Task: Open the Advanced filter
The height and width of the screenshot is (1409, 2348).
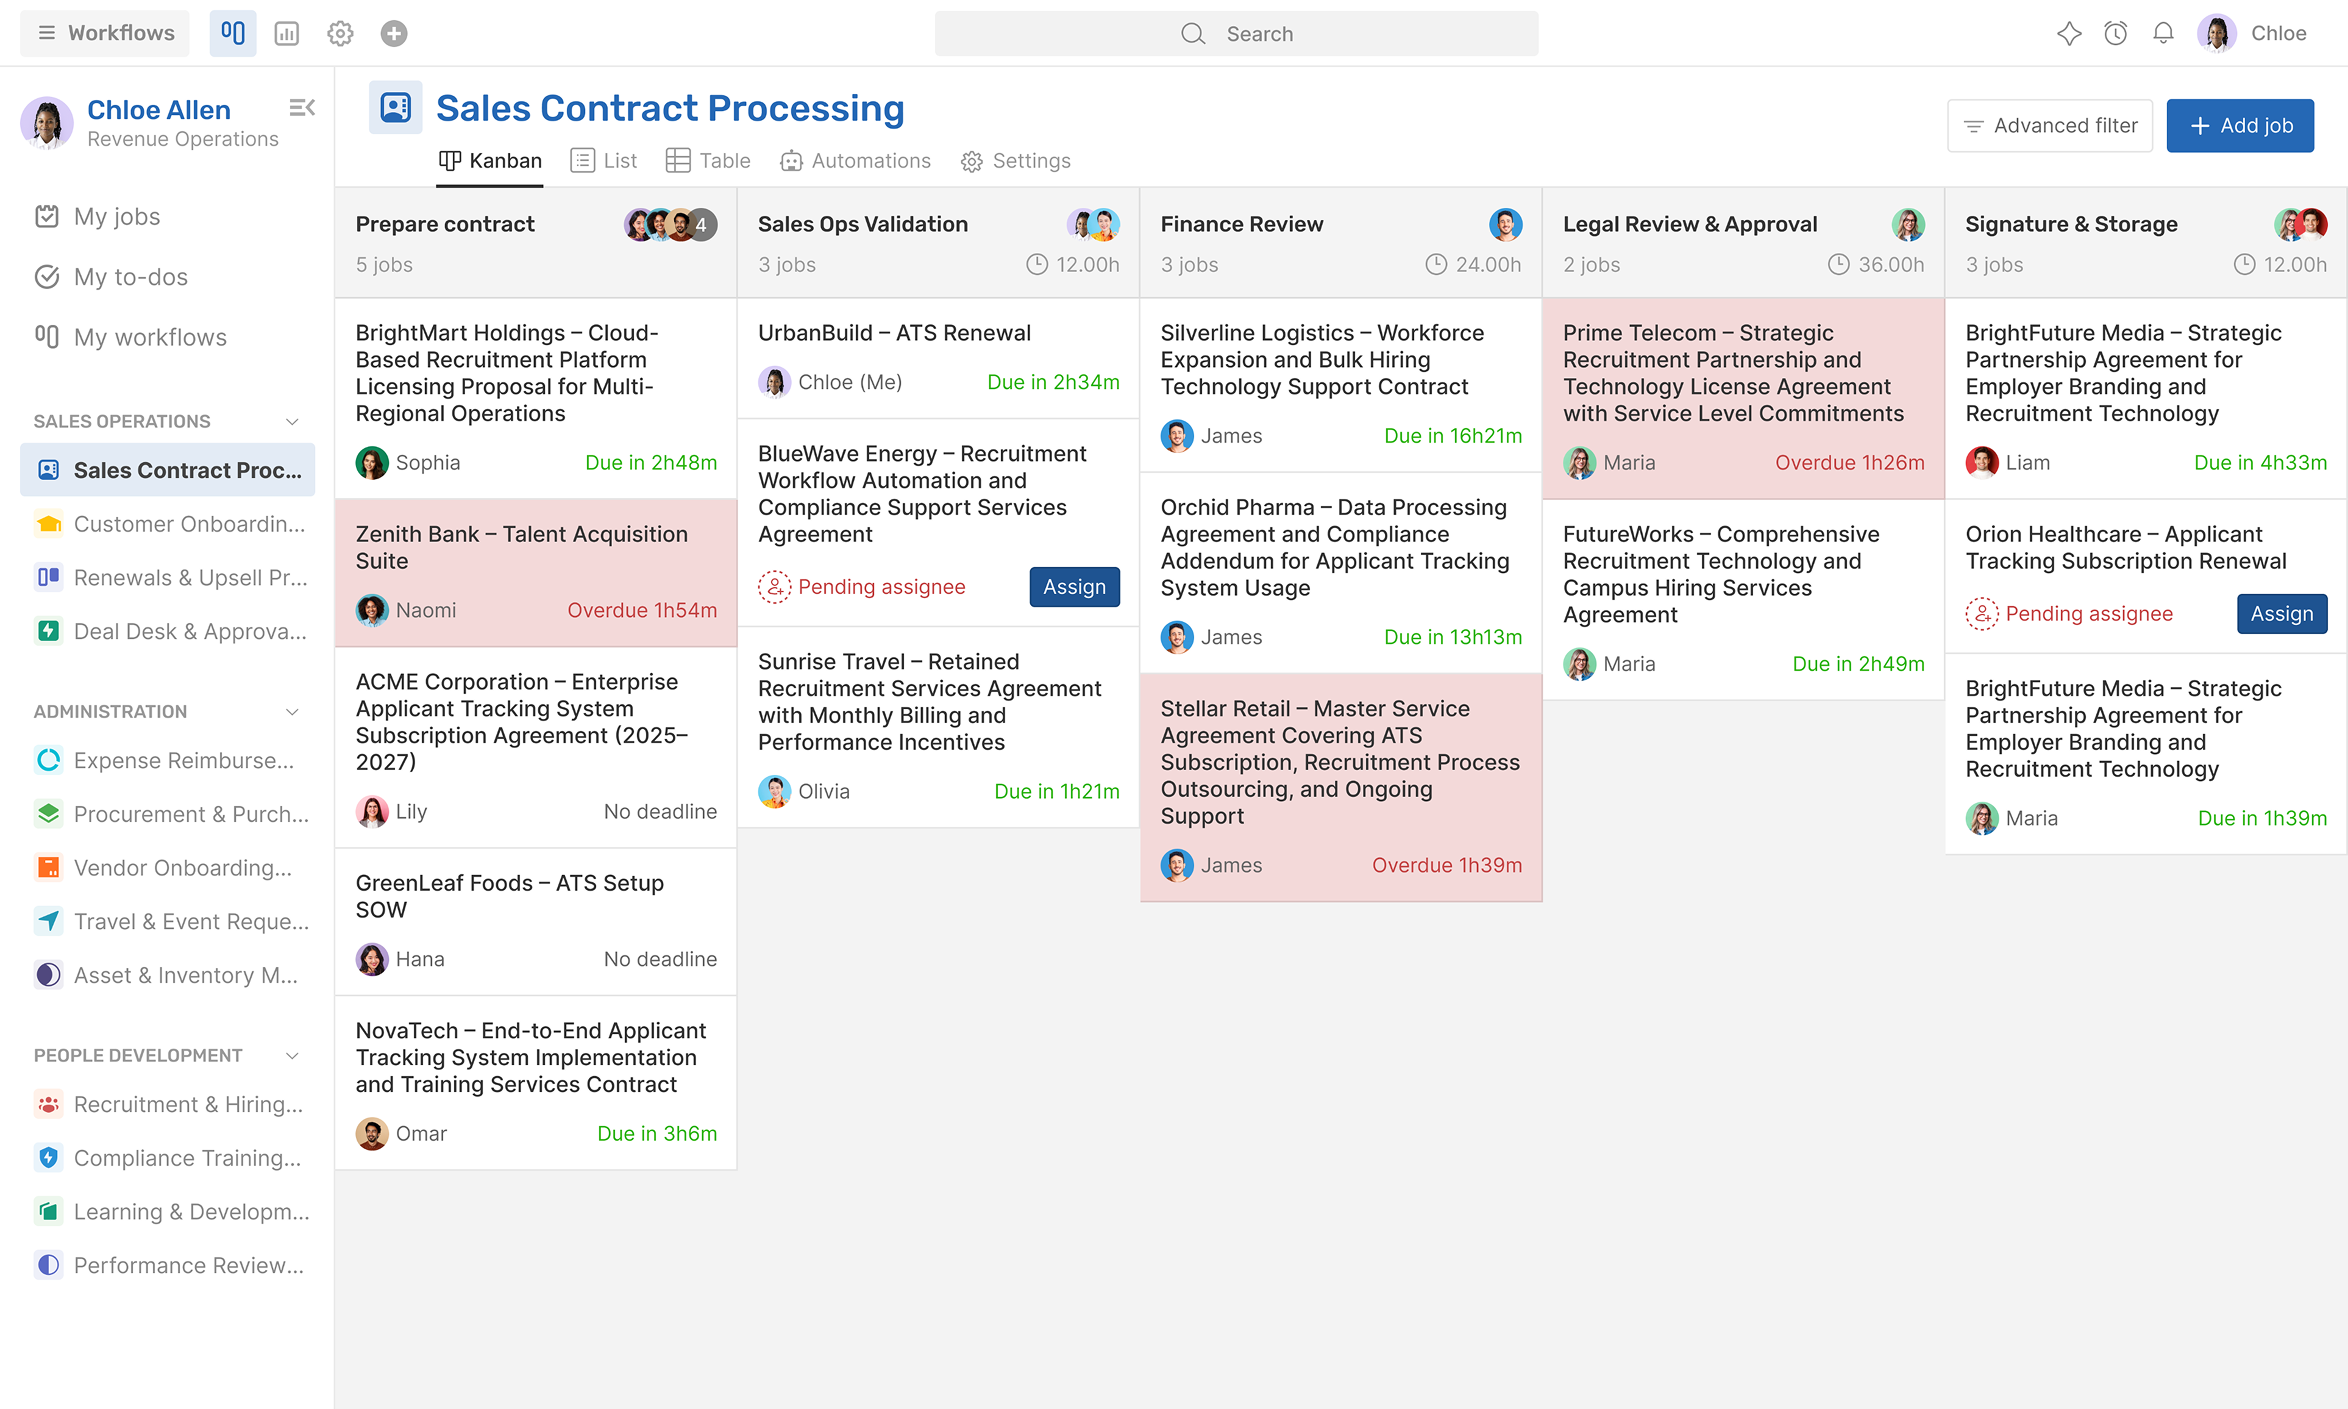Action: click(x=2050, y=126)
